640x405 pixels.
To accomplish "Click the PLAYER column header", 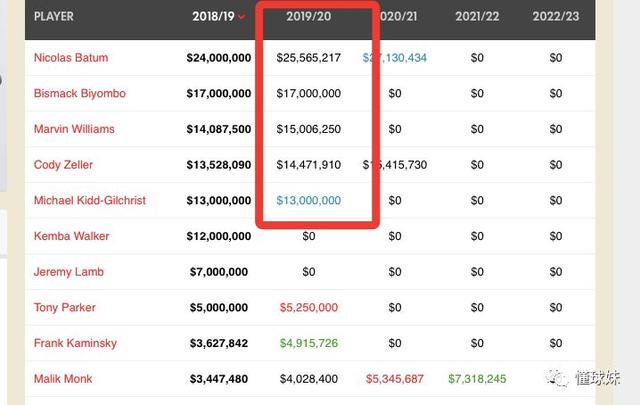I will (53, 17).
